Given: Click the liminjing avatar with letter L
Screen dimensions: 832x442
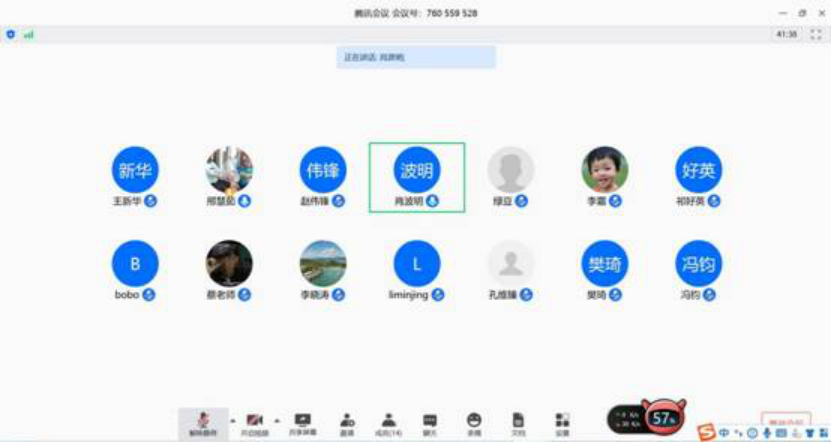Looking at the screenshot, I should [417, 264].
